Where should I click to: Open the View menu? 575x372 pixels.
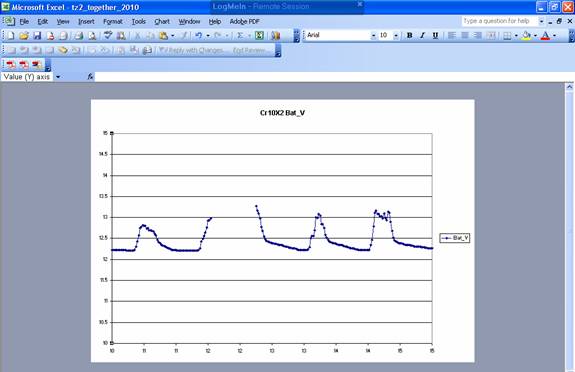(63, 22)
